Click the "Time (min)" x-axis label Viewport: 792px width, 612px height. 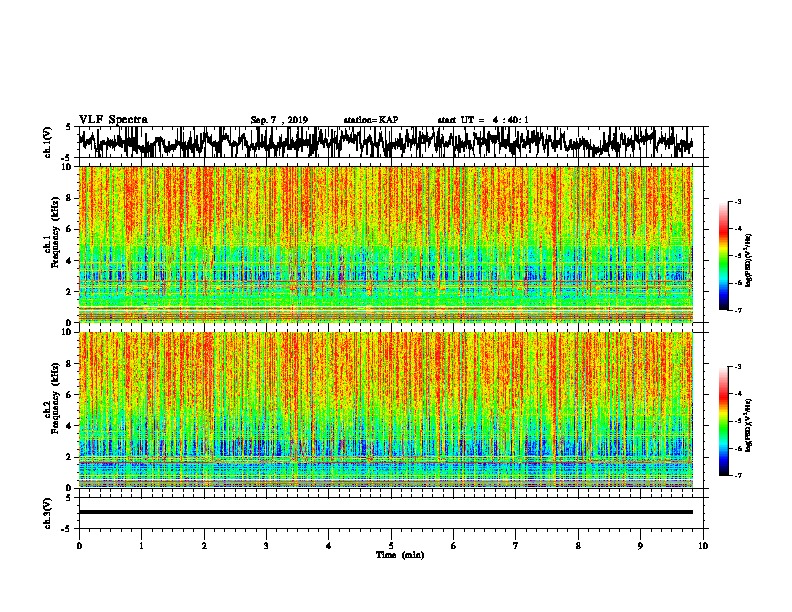(400, 555)
